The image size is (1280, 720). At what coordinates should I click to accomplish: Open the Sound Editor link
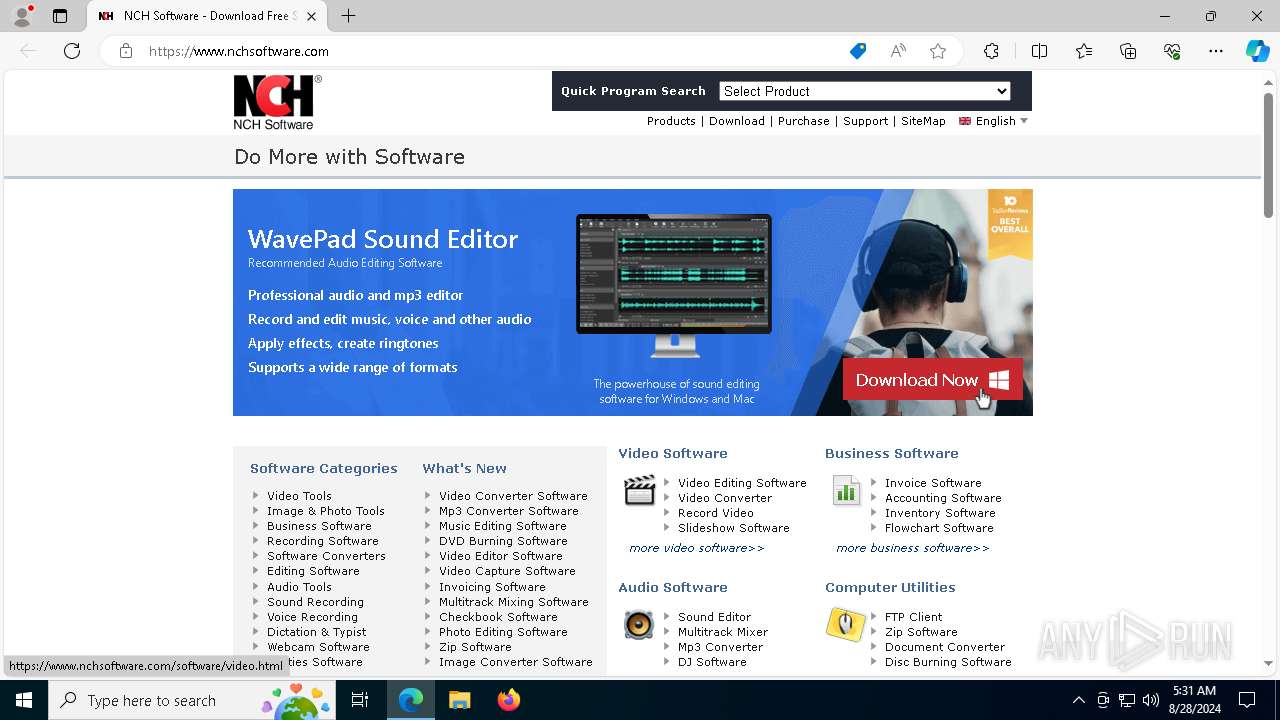pyautogui.click(x=714, y=617)
